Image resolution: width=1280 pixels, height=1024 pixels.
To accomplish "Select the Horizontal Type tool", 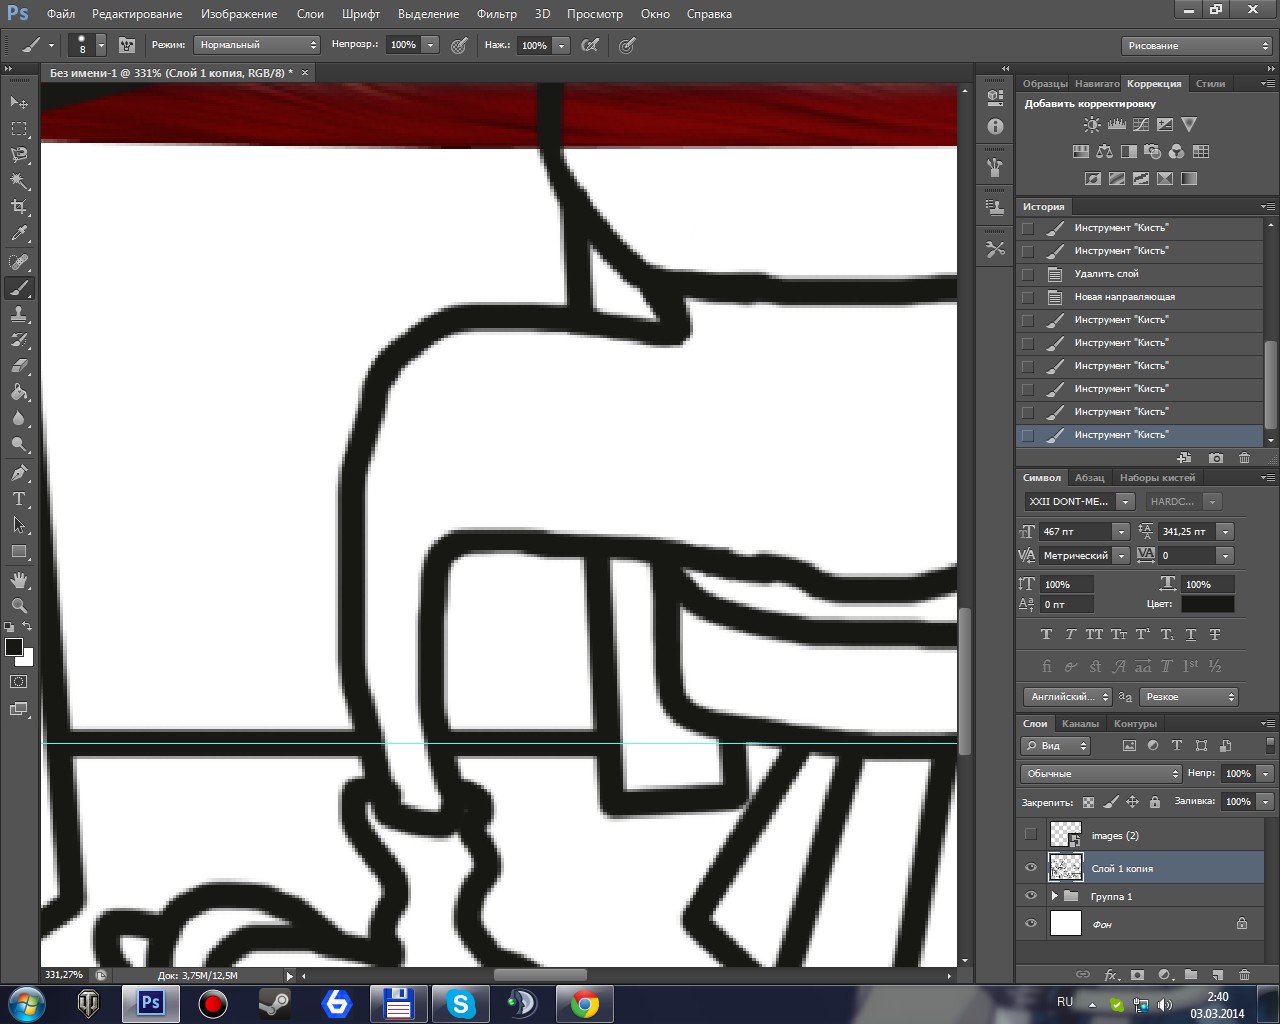I will tap(19, 499).
